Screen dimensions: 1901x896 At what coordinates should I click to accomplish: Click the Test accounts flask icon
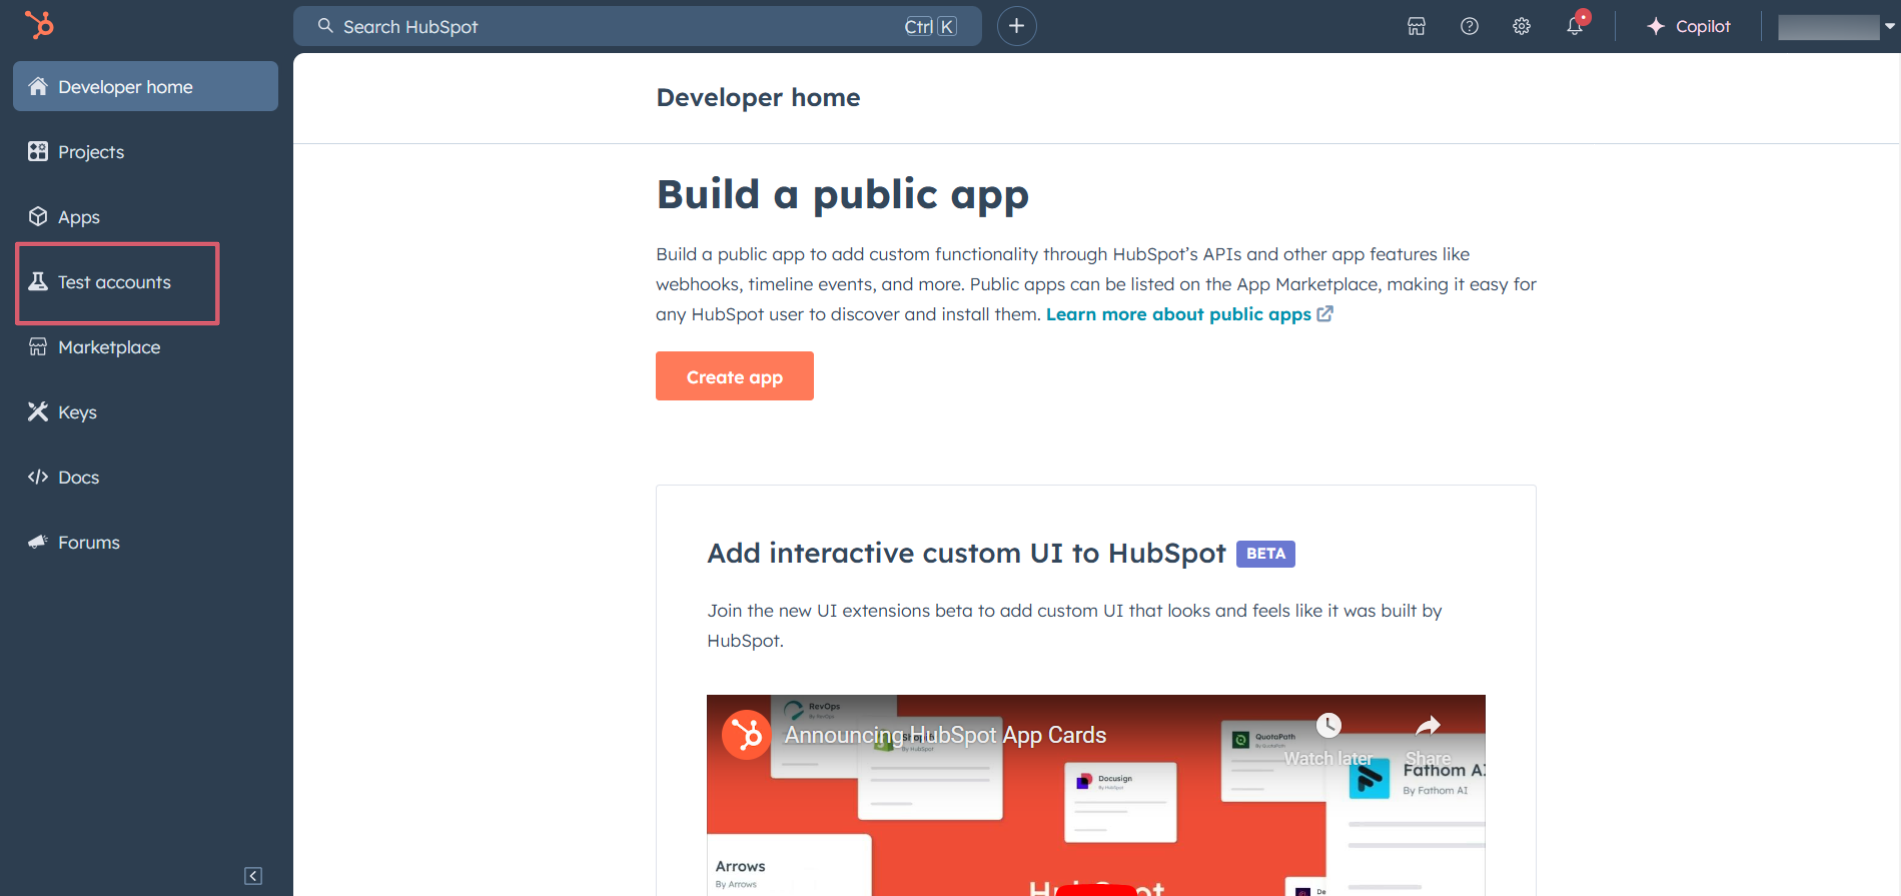point(38,281)
